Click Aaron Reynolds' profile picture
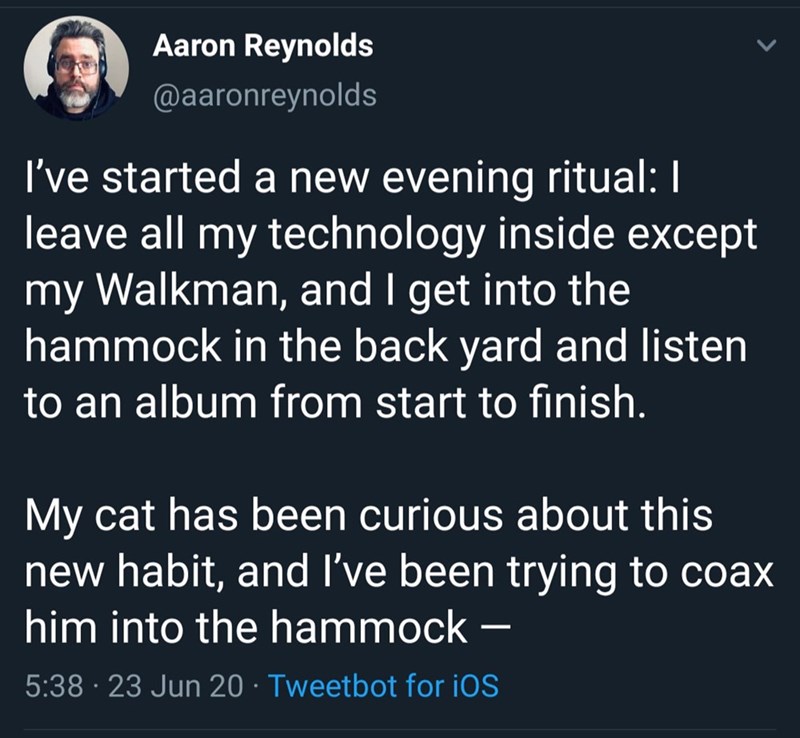The image size is (800, 738). 76,68
